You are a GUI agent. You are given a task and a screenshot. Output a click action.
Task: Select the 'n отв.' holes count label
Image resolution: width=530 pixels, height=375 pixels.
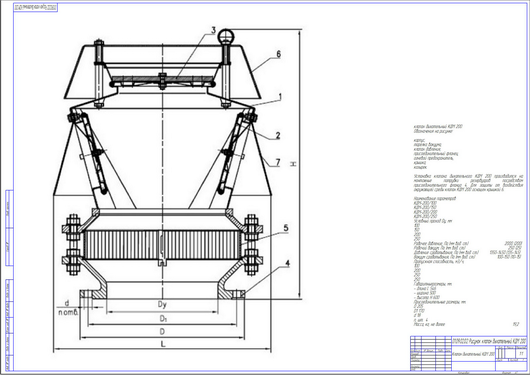point(68,312)
